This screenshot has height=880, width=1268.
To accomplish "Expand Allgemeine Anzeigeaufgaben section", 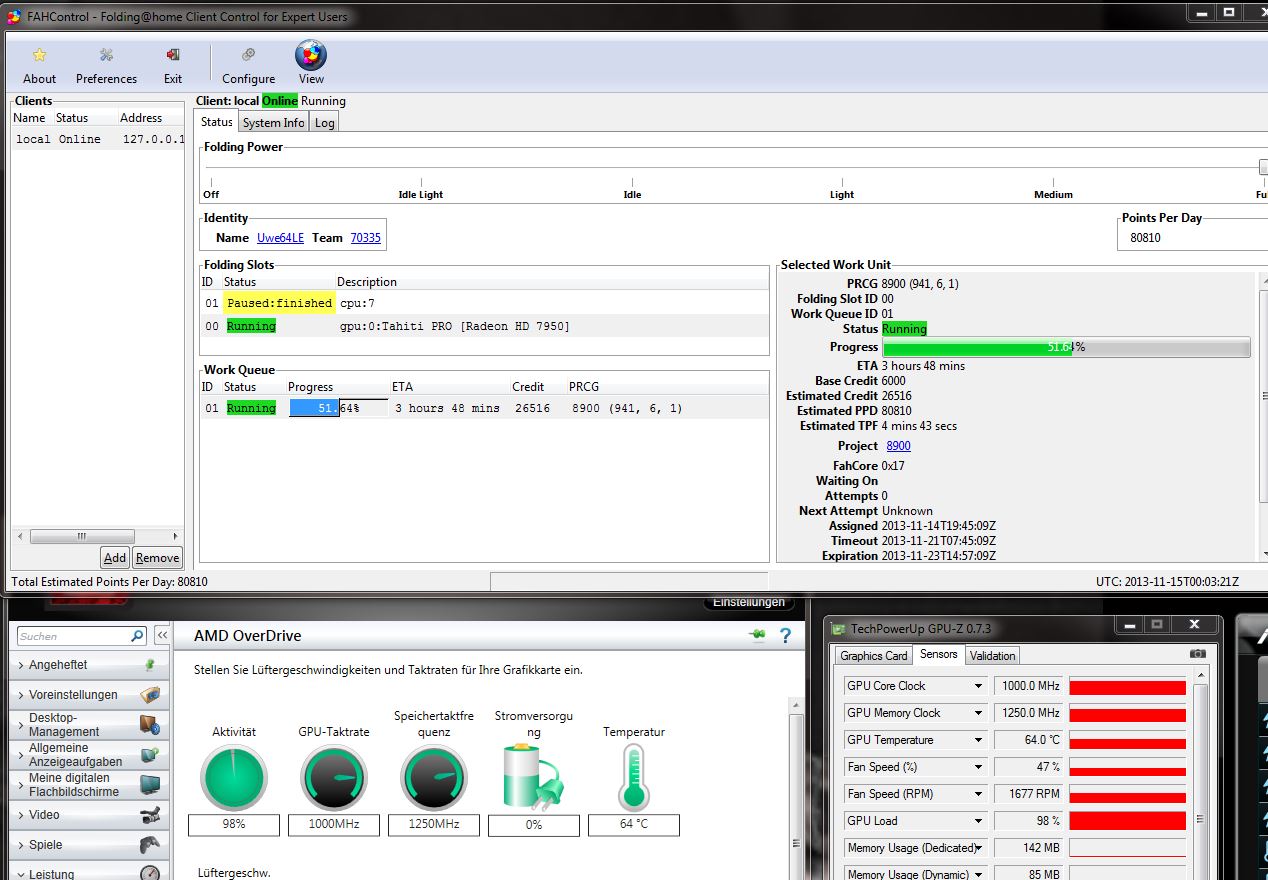I will [x=89, y=754].
